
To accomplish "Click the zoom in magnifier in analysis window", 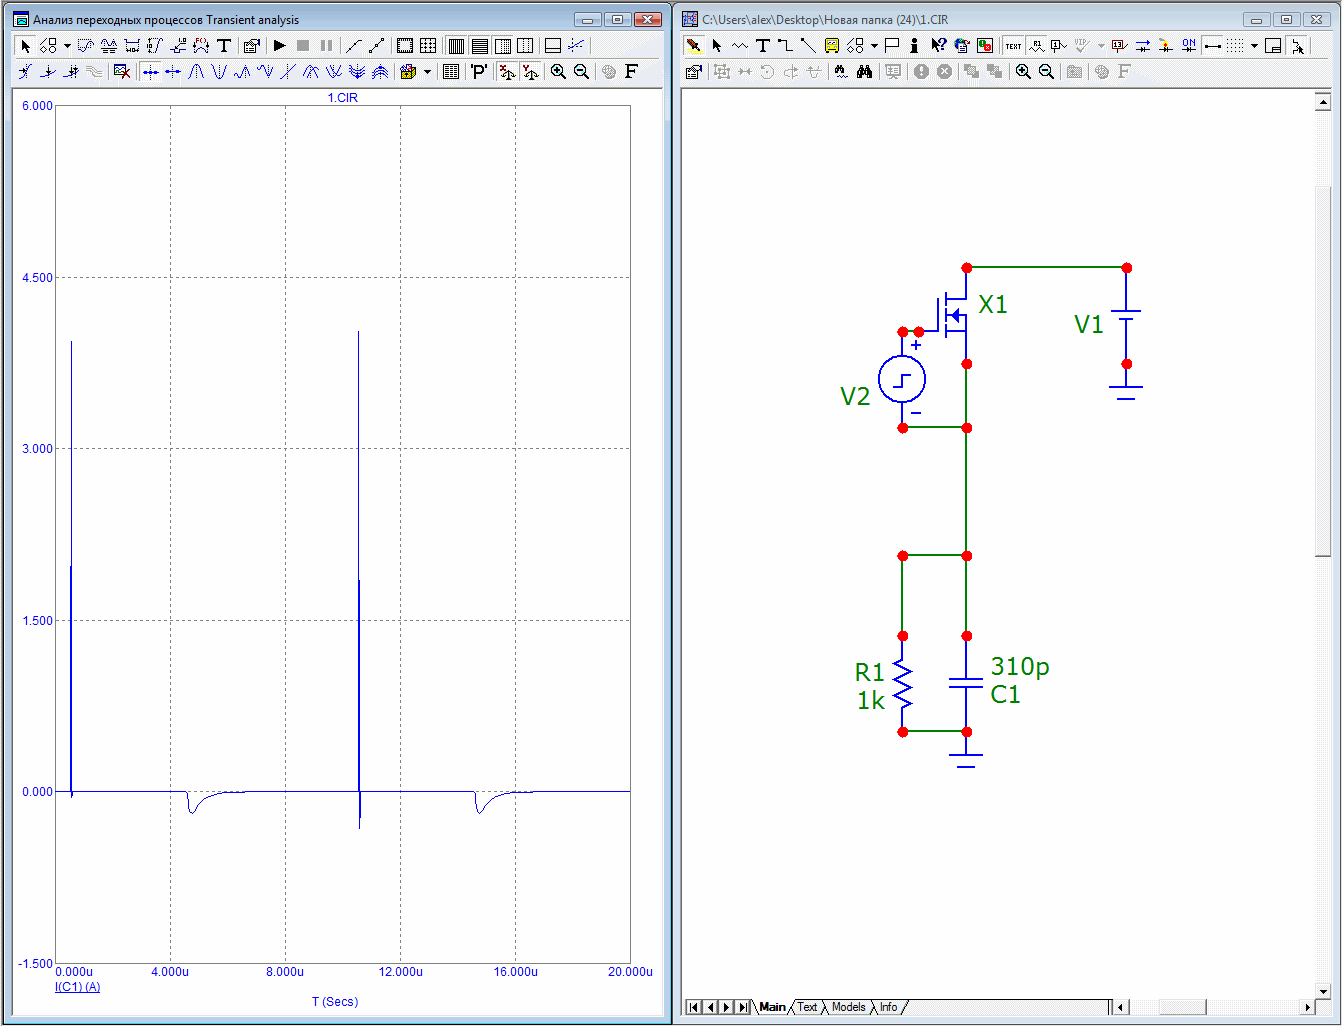I will pyautogui.click(x=558, y=72).
